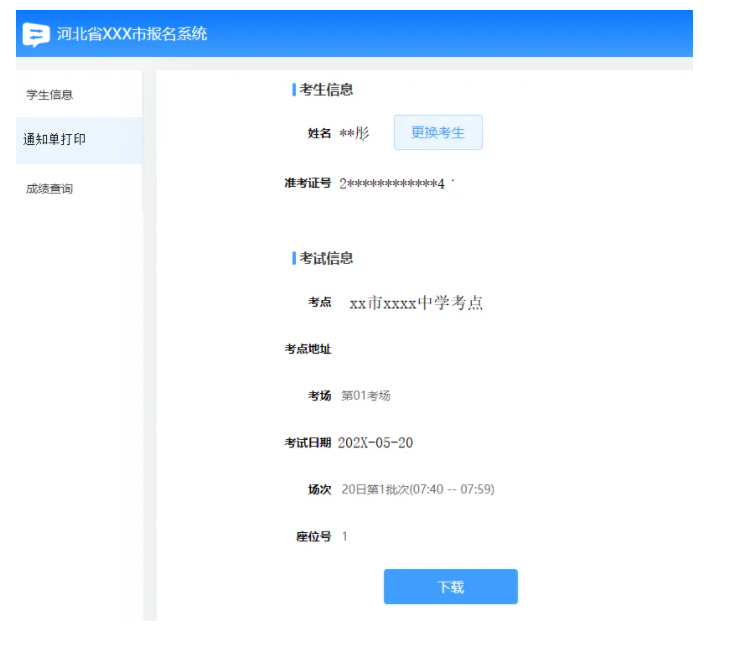This screenshot has width=753, height=670.
Task: Click the 考点地址 field label
Action: (x=308, y=349)
